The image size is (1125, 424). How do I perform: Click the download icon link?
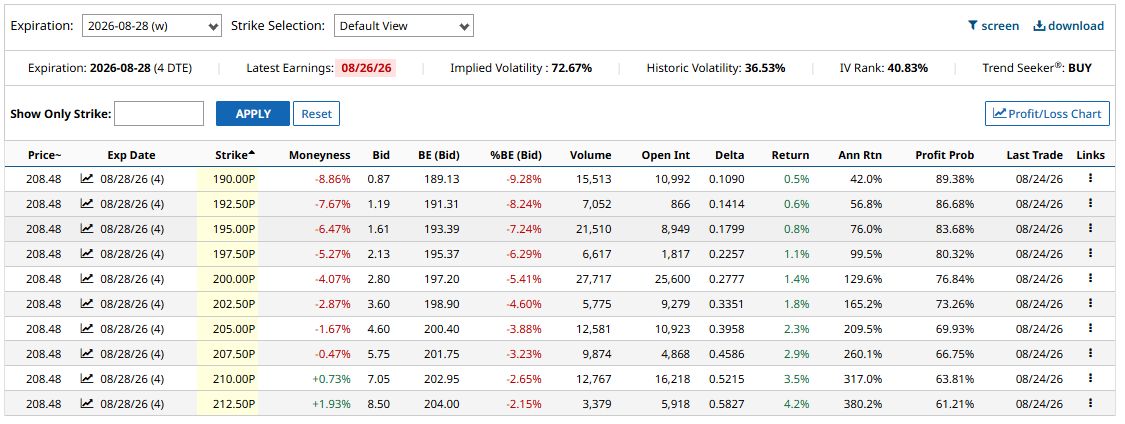[x=1068, y=26]
